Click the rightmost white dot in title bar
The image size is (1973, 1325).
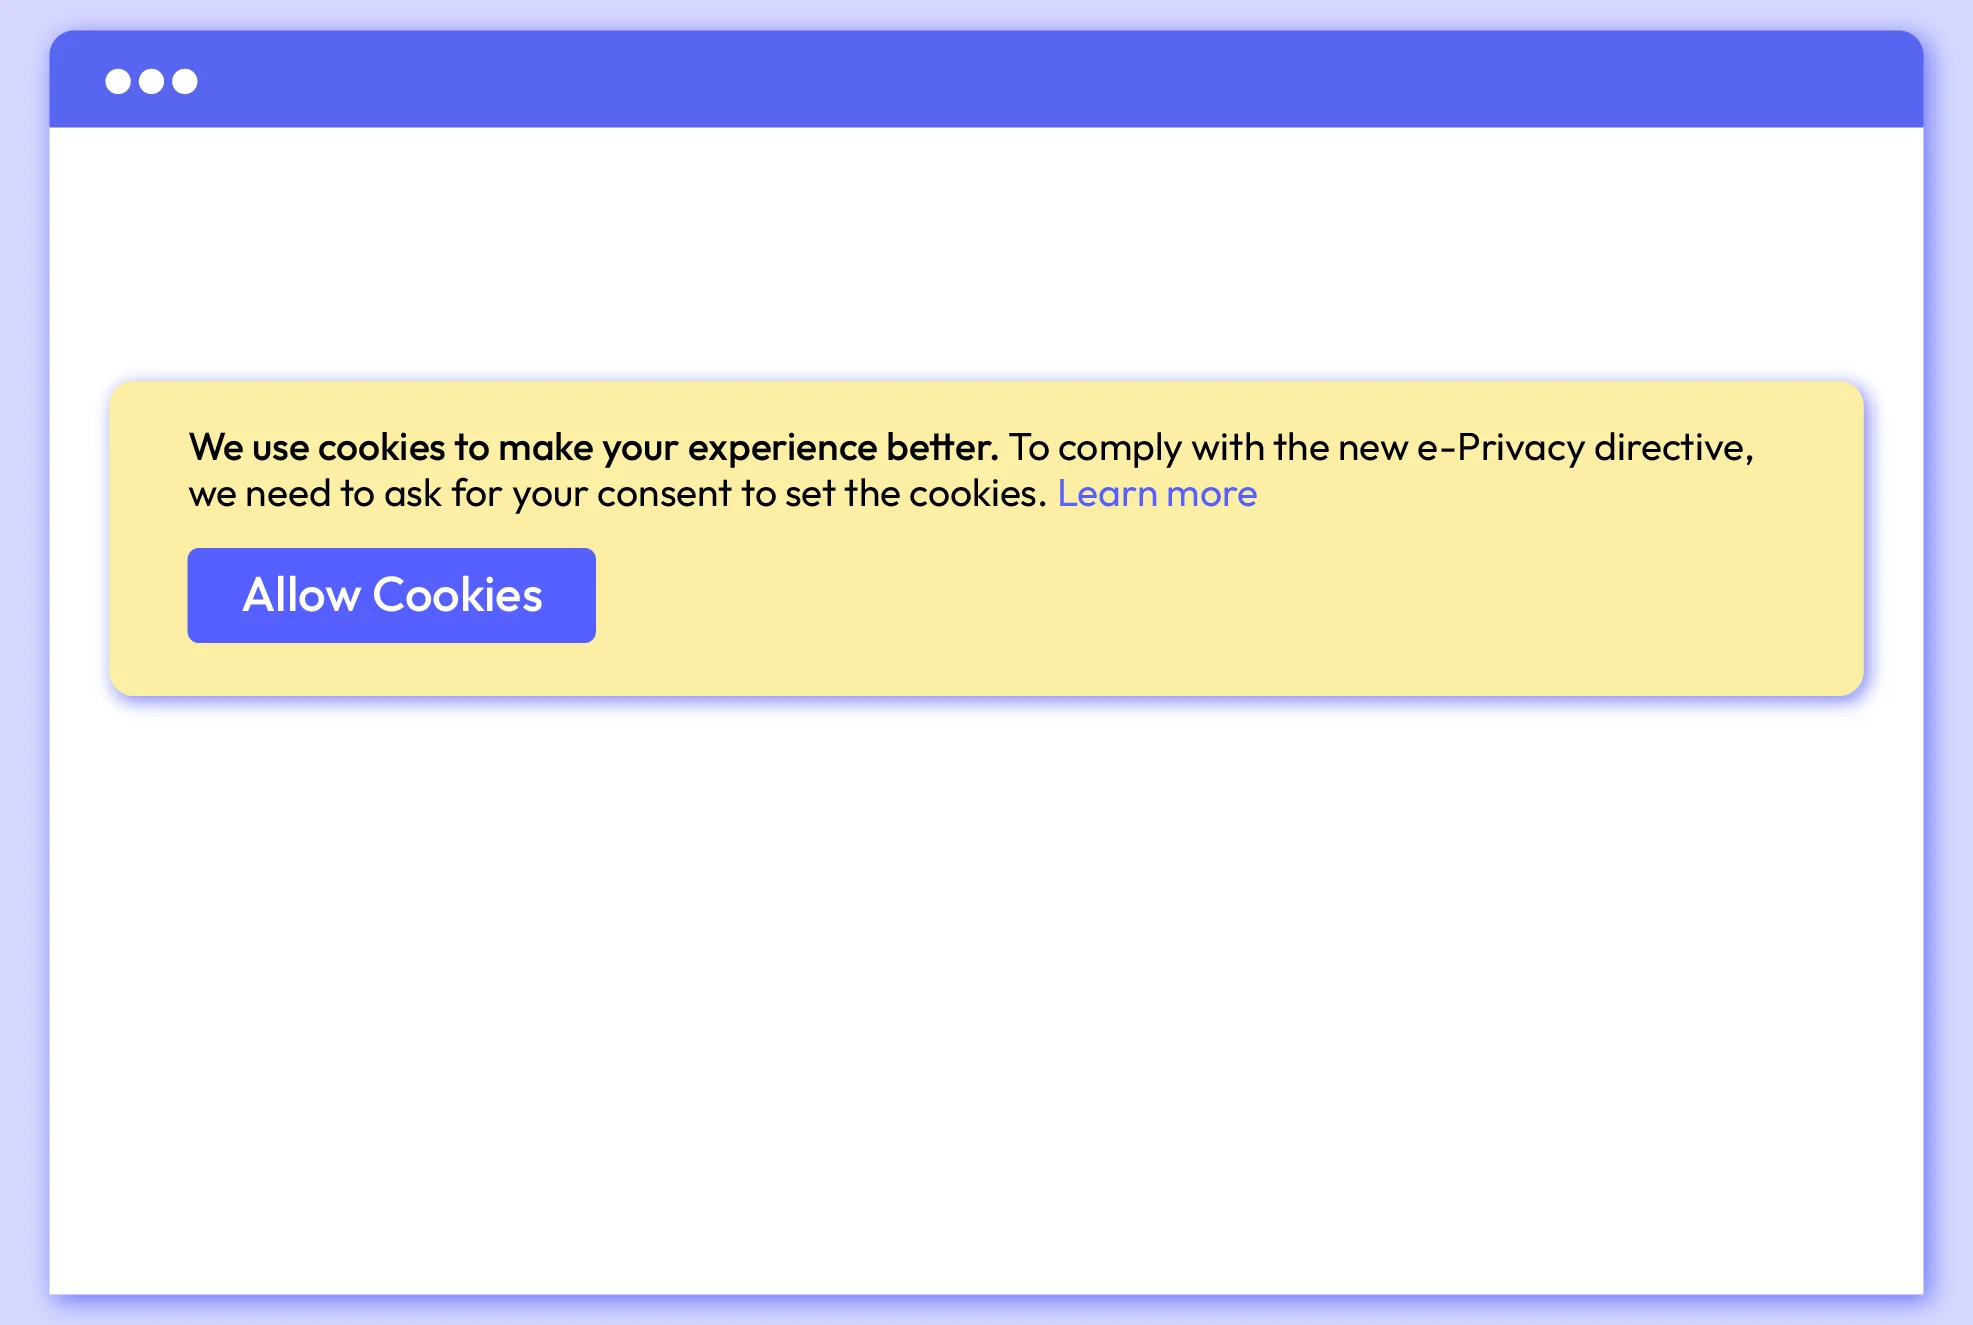(185, 81)
